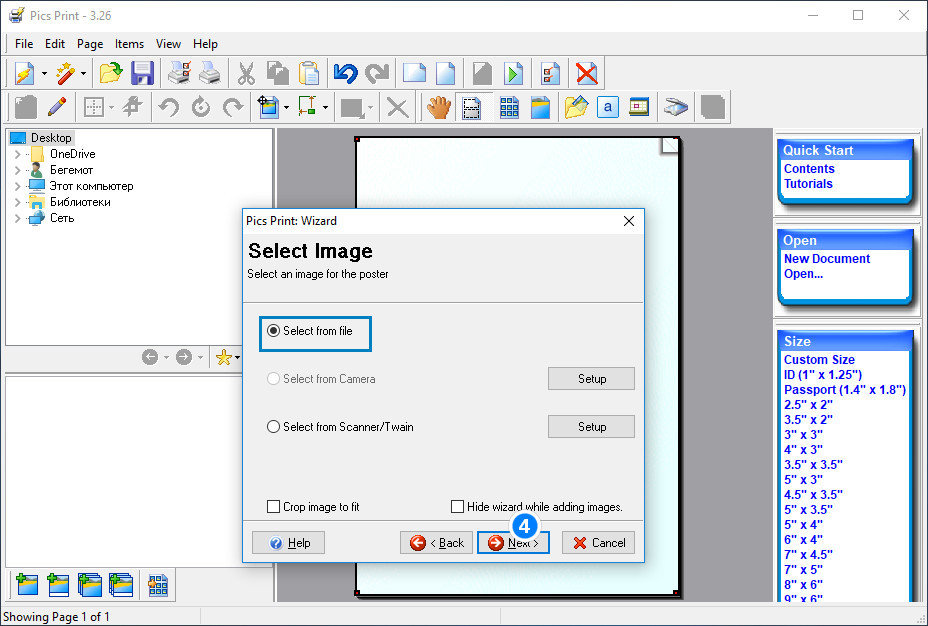Open the Items menu
The height and width of the screenshot is (626, 928).
[129, 44]
